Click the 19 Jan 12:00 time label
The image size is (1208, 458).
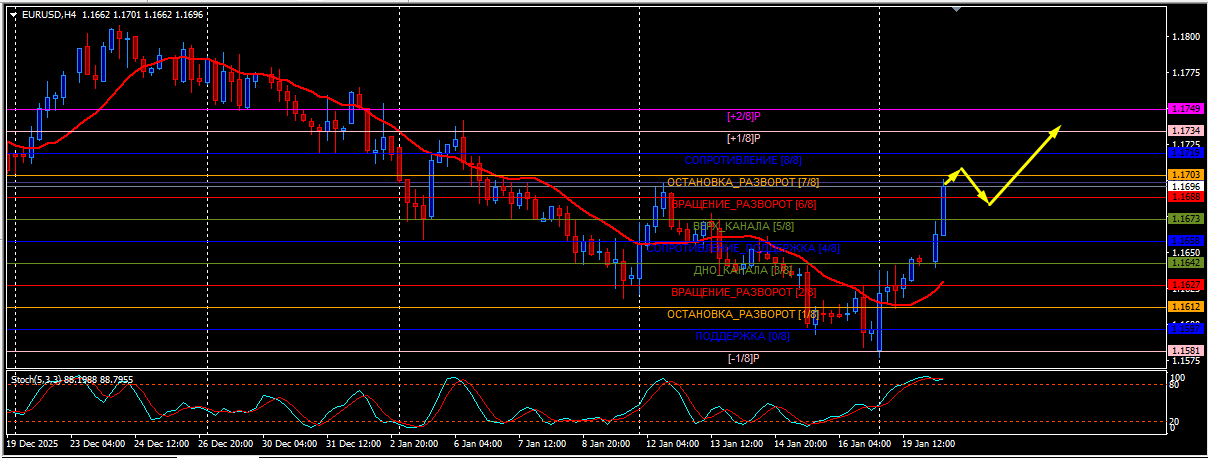pyautogui.click(x=929, y=442)
